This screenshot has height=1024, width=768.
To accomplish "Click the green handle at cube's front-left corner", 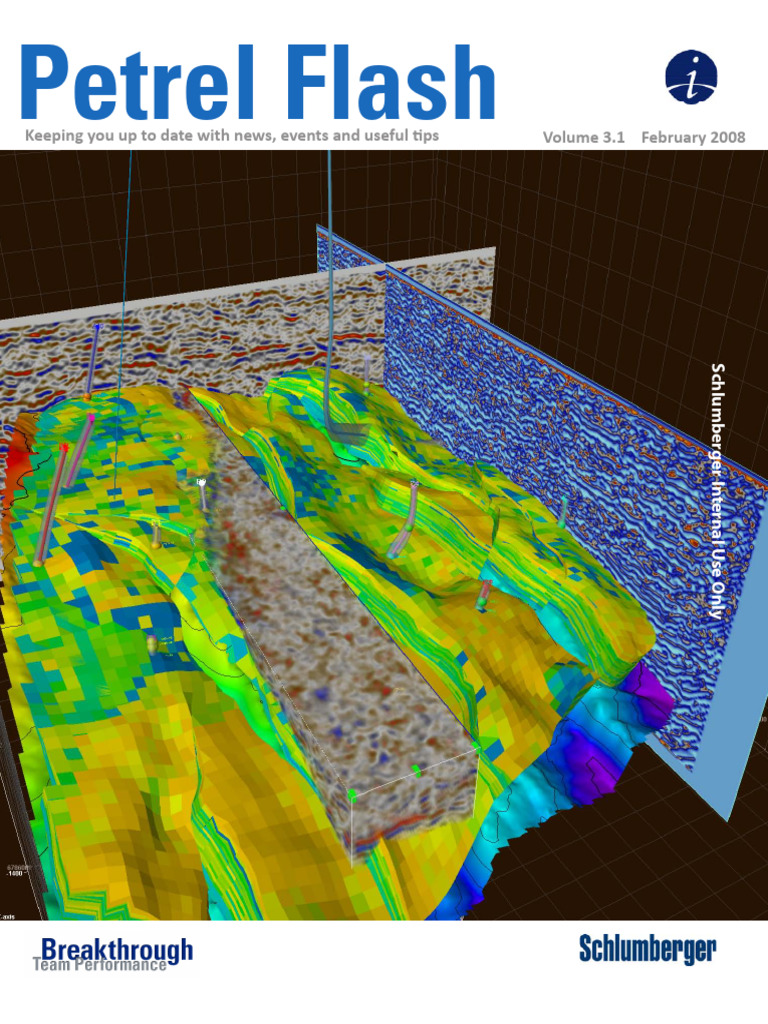I will pos(352,794).
